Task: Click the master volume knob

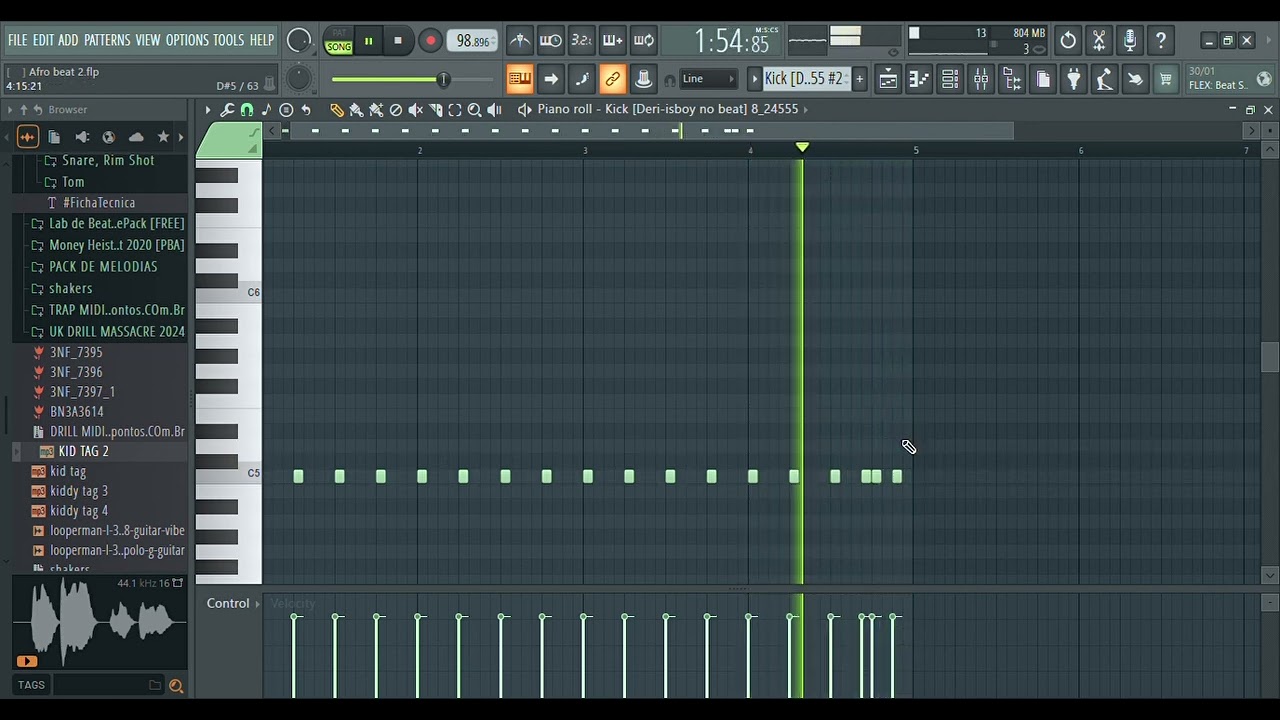Action: pyautogui.click(x=299, y=41)
